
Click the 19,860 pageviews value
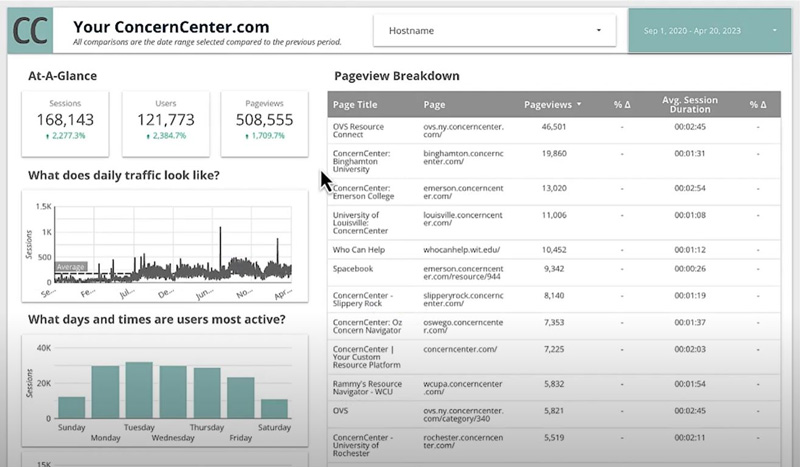tap(554, 153)
